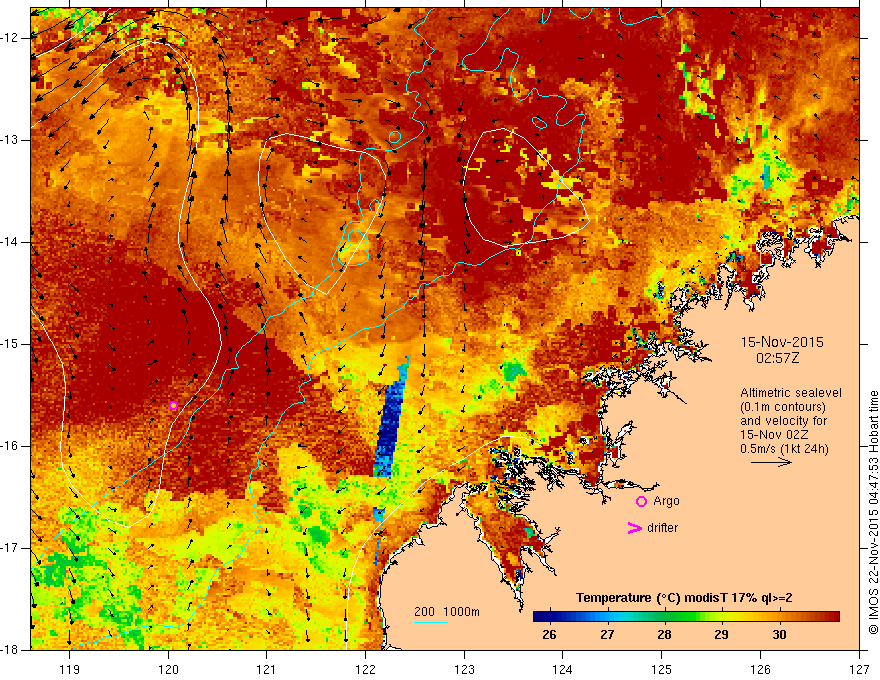Viewport: 880px width, 680px height.
Task: Click the colorbar tick label '27'
Action: pos(607,635)
